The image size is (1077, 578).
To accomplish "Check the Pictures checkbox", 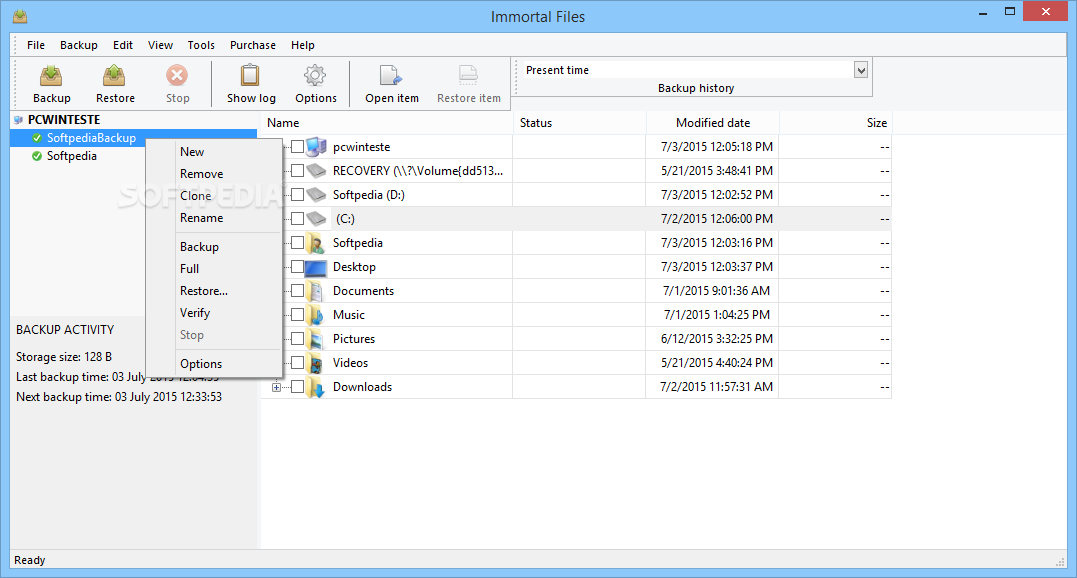I will click(297, 338).
